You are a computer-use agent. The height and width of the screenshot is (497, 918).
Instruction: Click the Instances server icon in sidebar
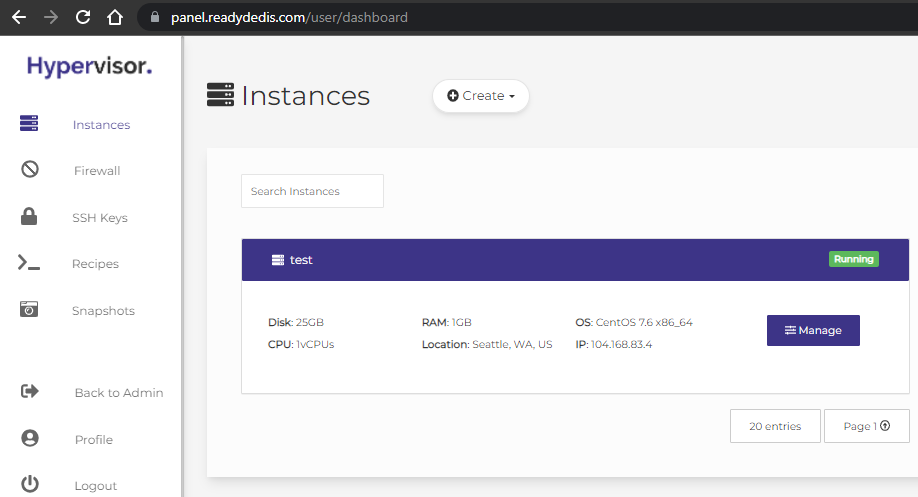29,123
